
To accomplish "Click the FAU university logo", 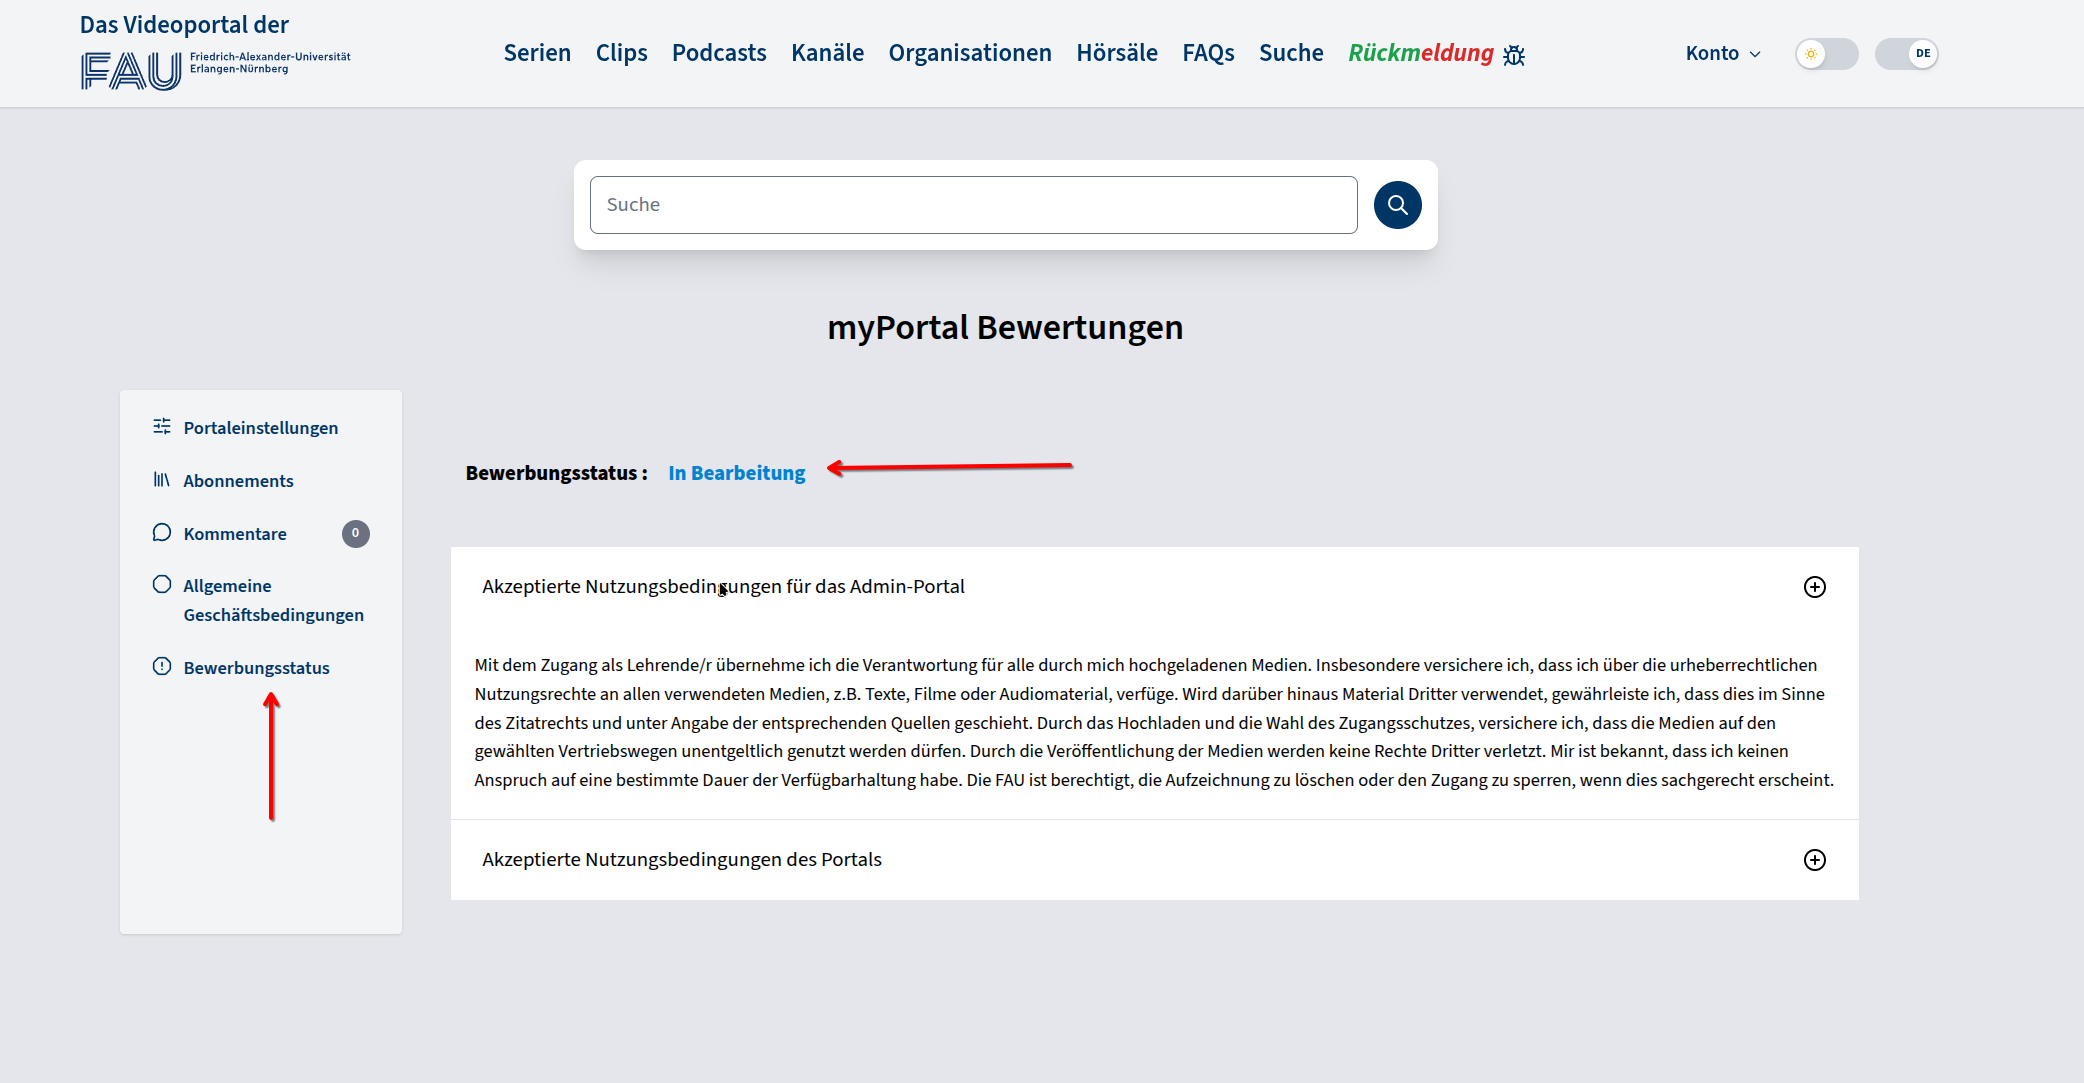I will [131, 71].
